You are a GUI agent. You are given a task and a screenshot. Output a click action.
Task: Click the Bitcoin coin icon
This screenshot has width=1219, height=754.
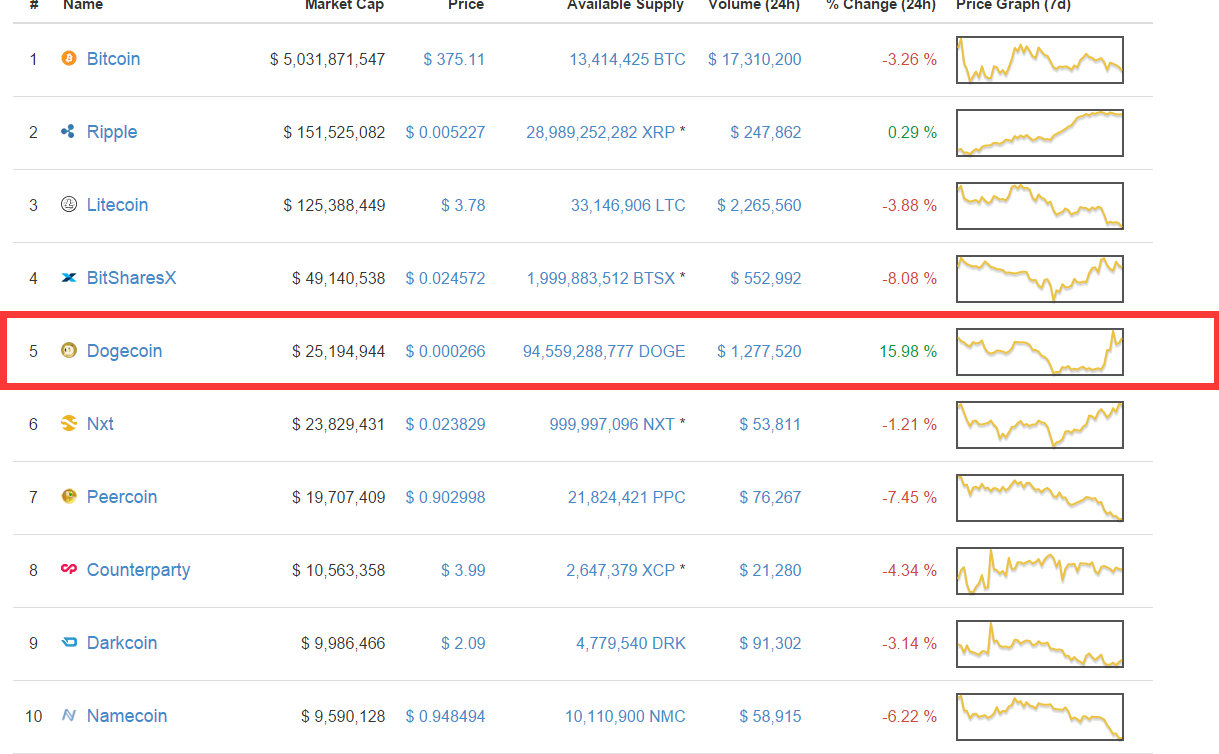point(69,59)
